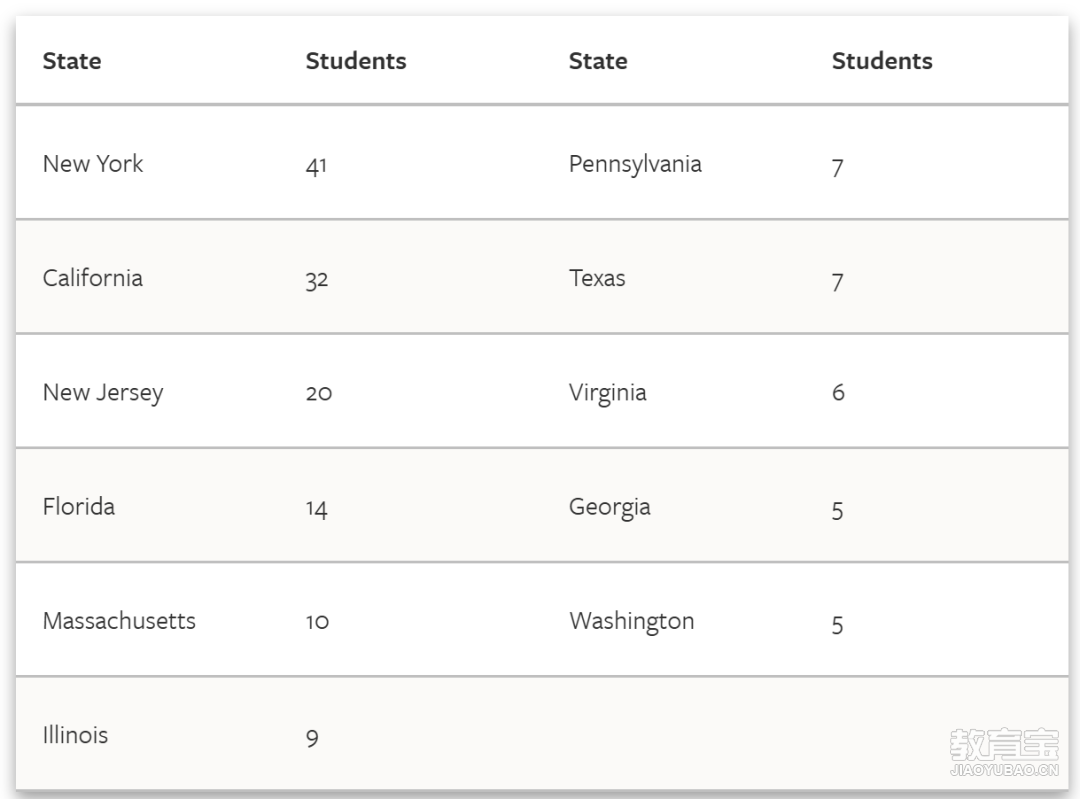Click the leftmost State column header
Screen dimensions: 1080x799
(72, 61)
